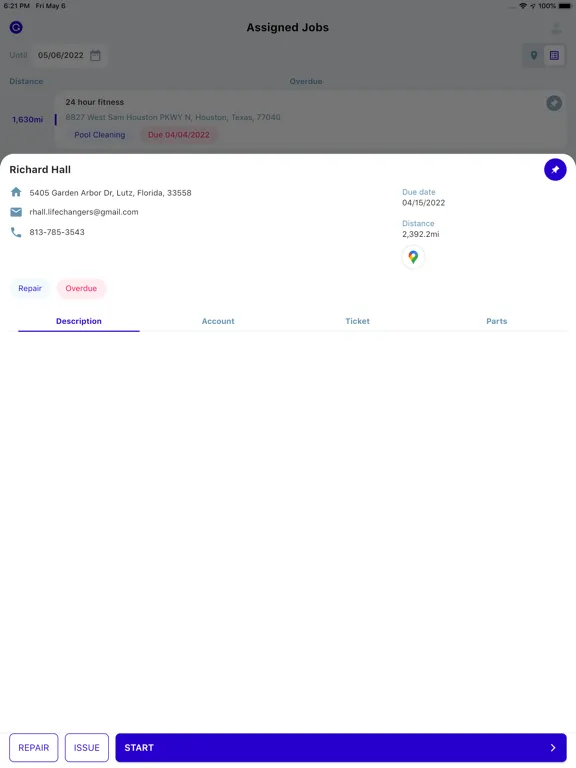Tap the due date 04/15/2022 value
576x768 pixels.
pyautogui.click(x=424, y=203)
